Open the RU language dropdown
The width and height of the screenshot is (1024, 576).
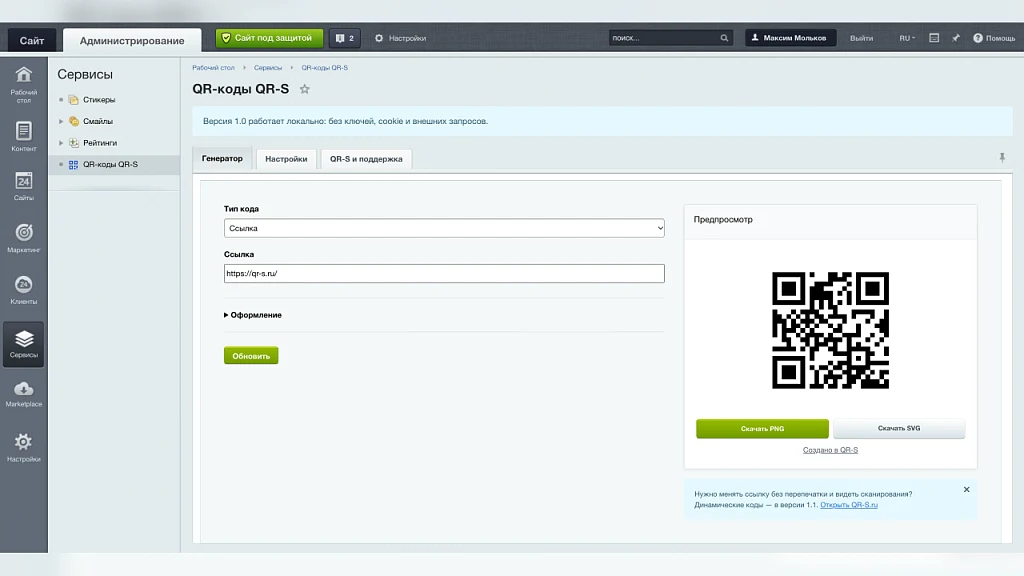tap(906, 38)
